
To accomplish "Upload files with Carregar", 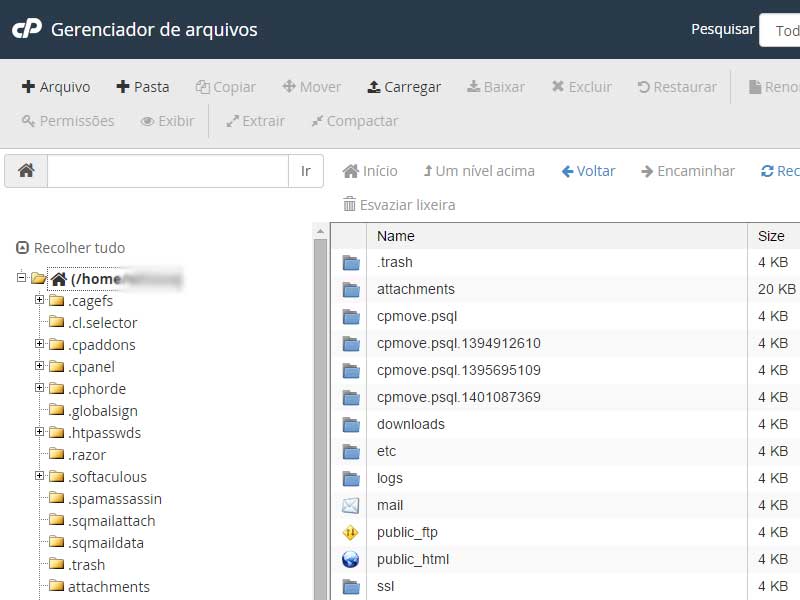I will point(404,87).
